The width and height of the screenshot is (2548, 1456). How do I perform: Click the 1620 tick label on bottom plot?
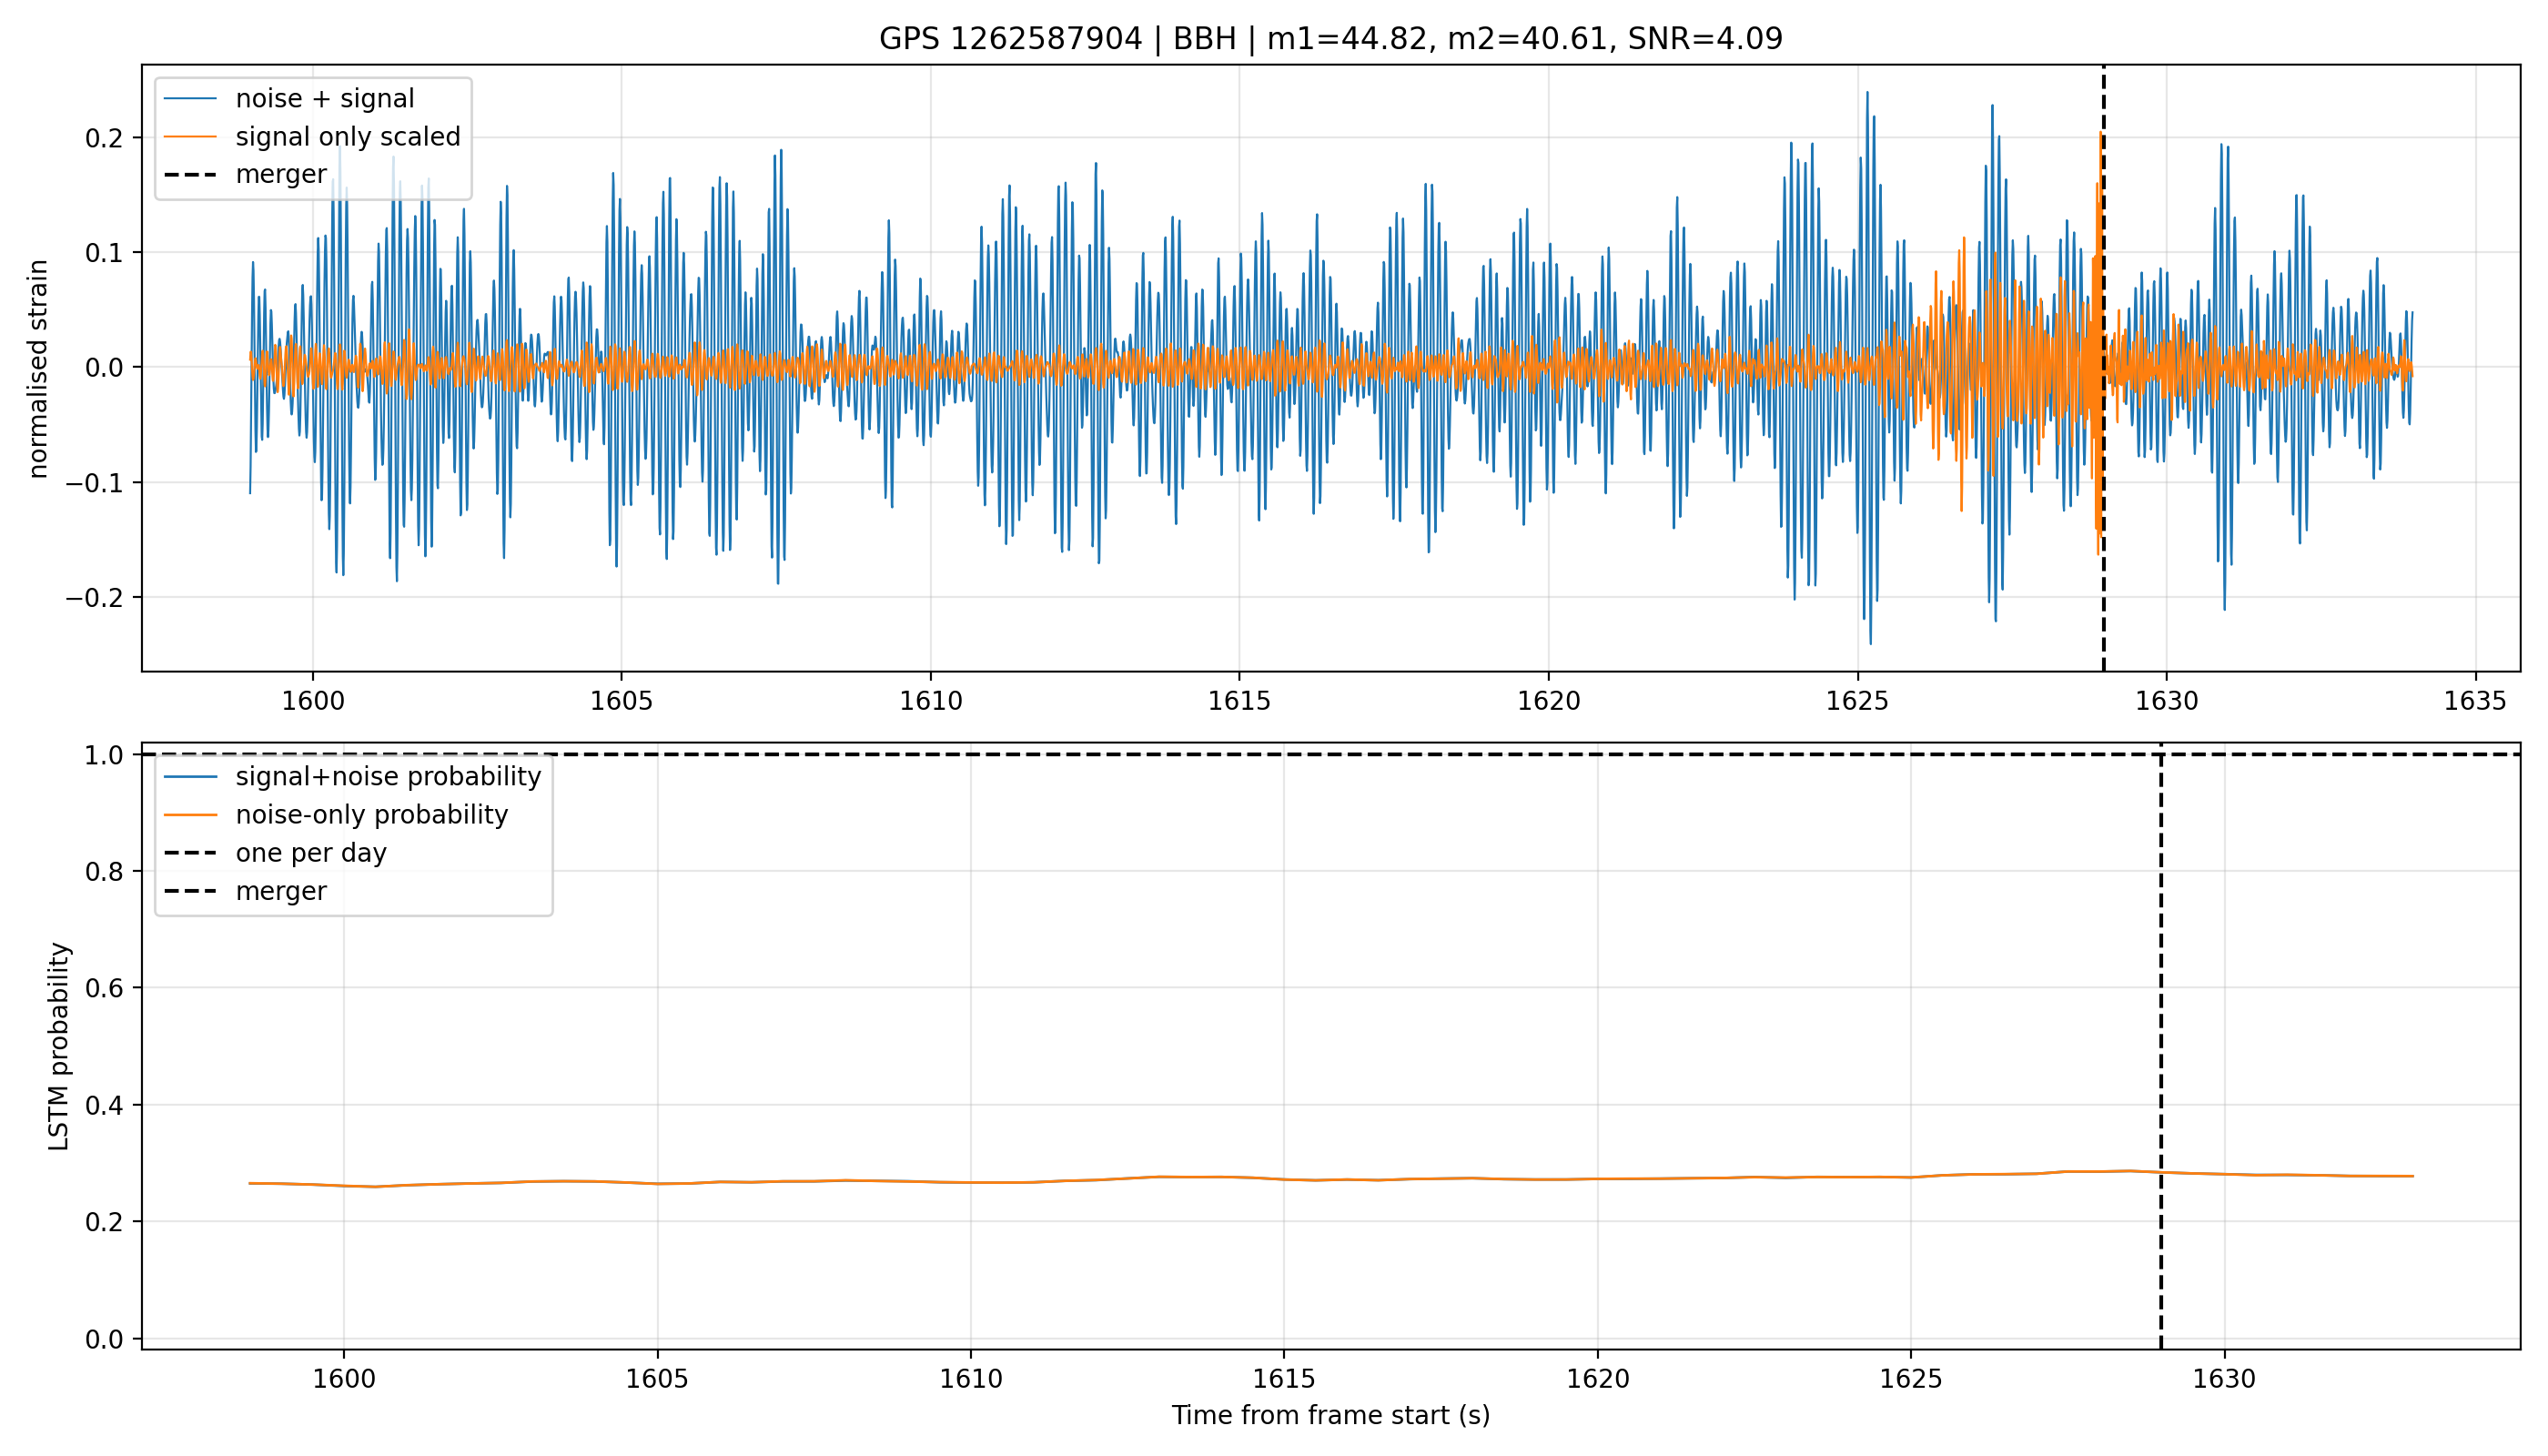coord(1598,1379)
